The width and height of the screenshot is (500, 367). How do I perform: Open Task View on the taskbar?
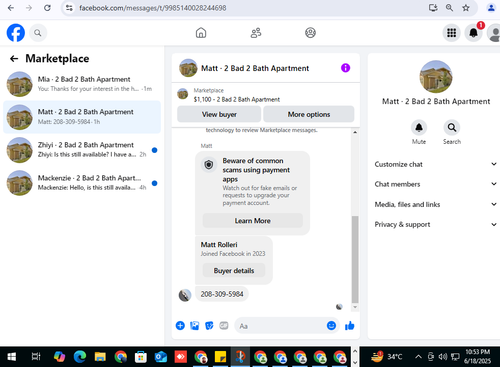tap(36, 357)
